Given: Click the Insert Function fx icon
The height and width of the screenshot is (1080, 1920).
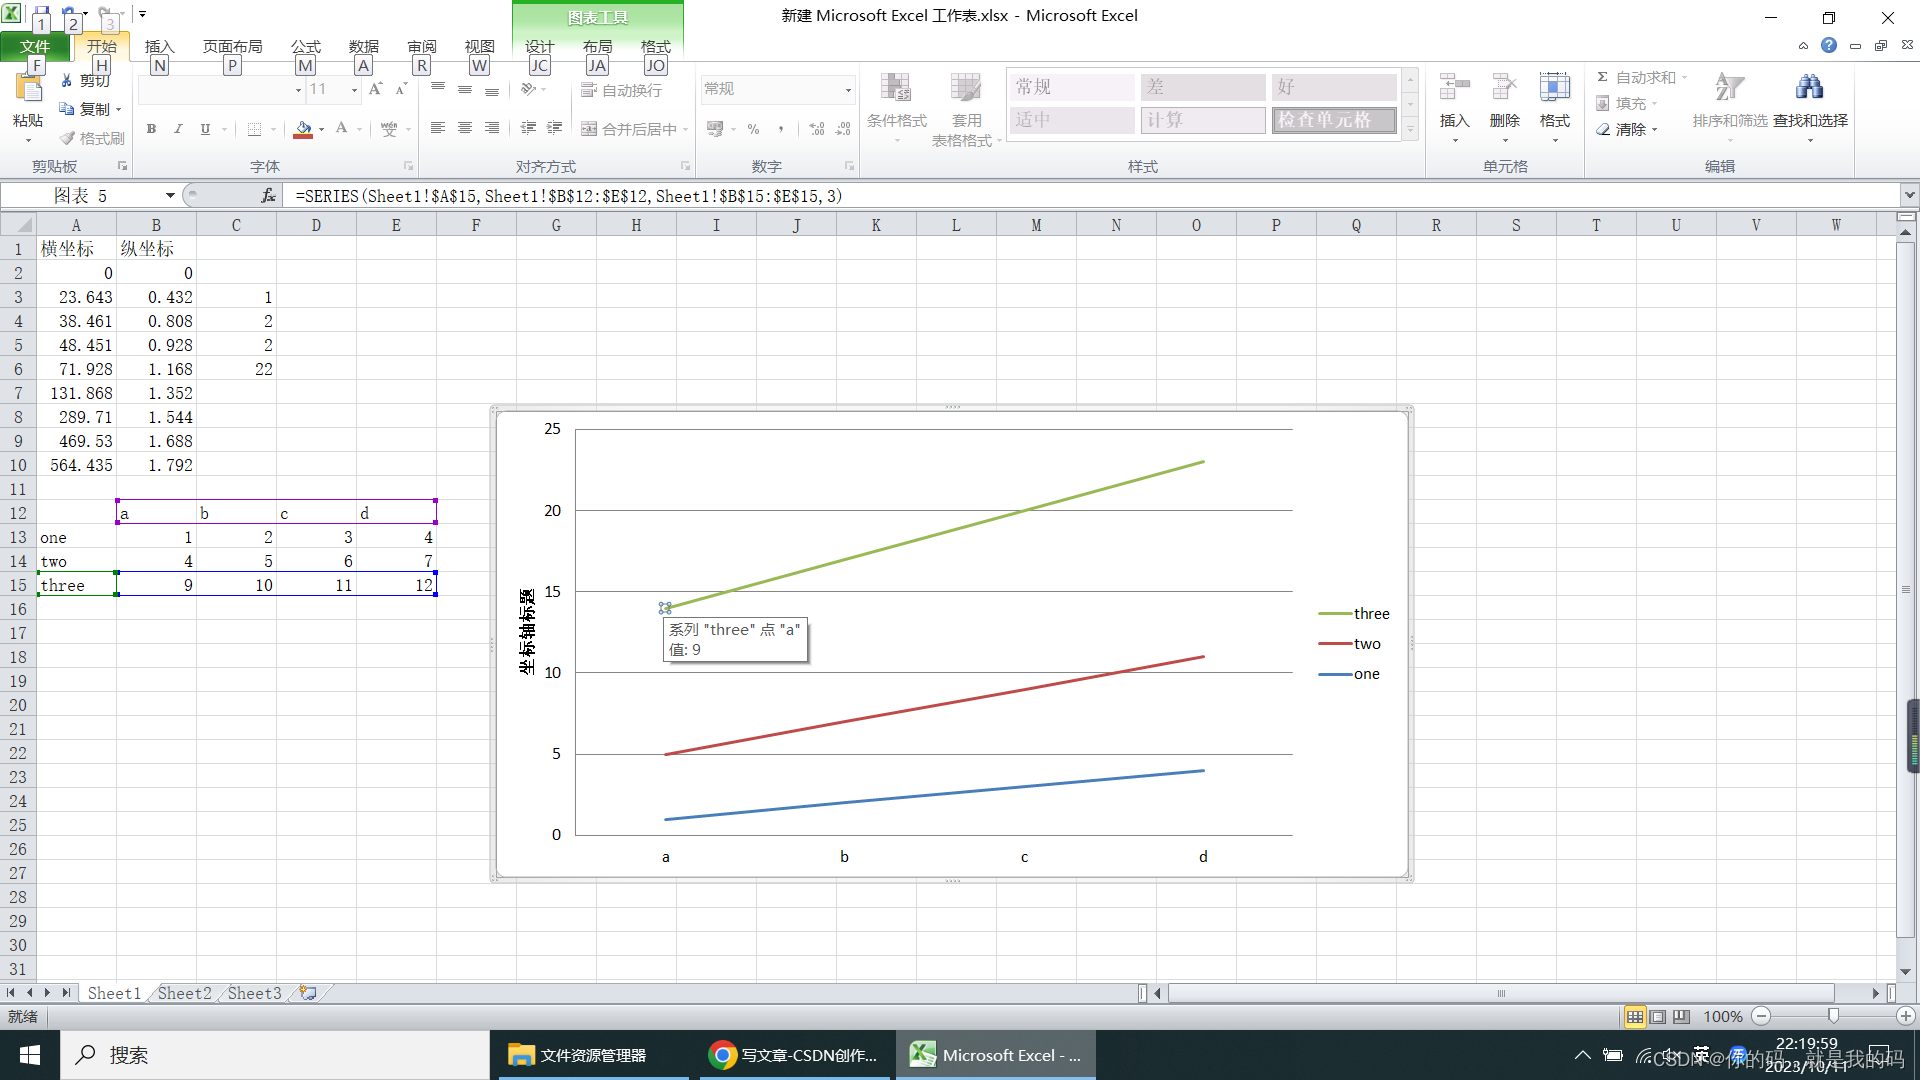Looking at the screenshot, I should pyautogui.click(x=268, y=196).
